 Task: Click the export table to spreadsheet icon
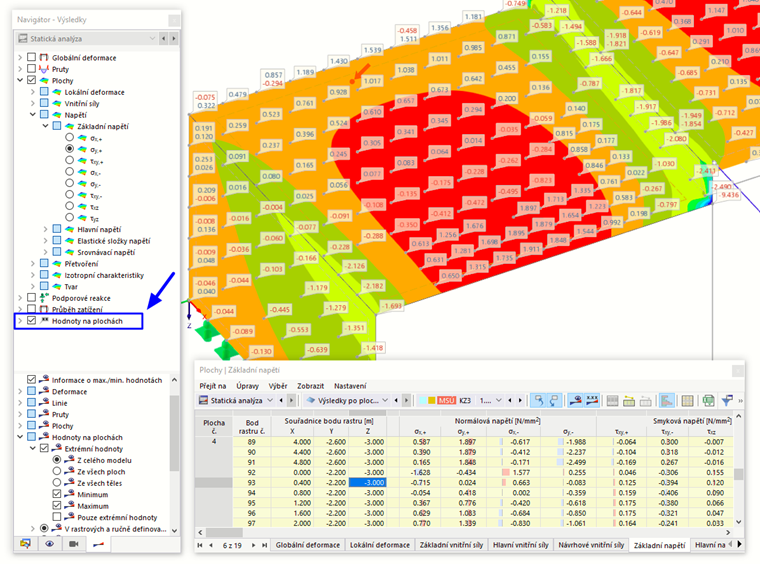click(x=709, y=401)
